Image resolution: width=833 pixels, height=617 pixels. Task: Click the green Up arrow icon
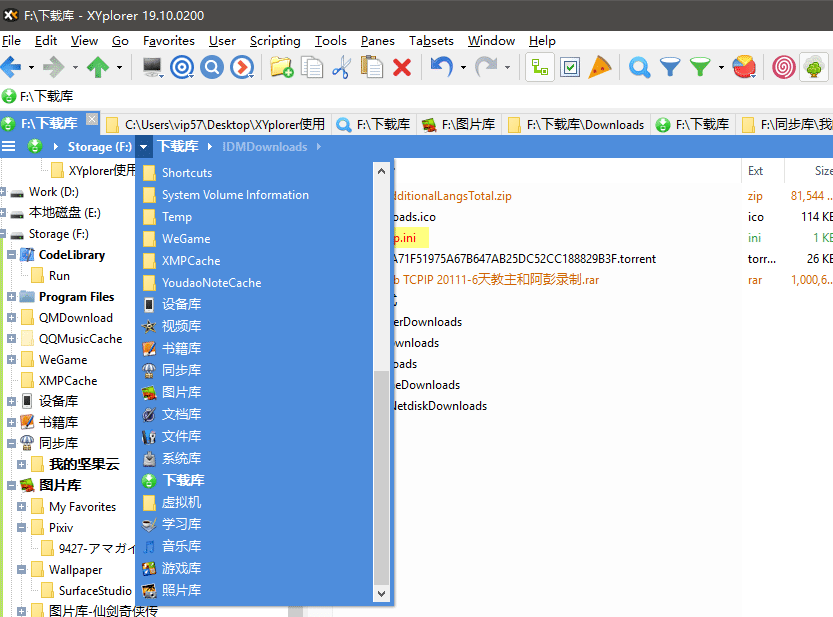click(97, 68)
